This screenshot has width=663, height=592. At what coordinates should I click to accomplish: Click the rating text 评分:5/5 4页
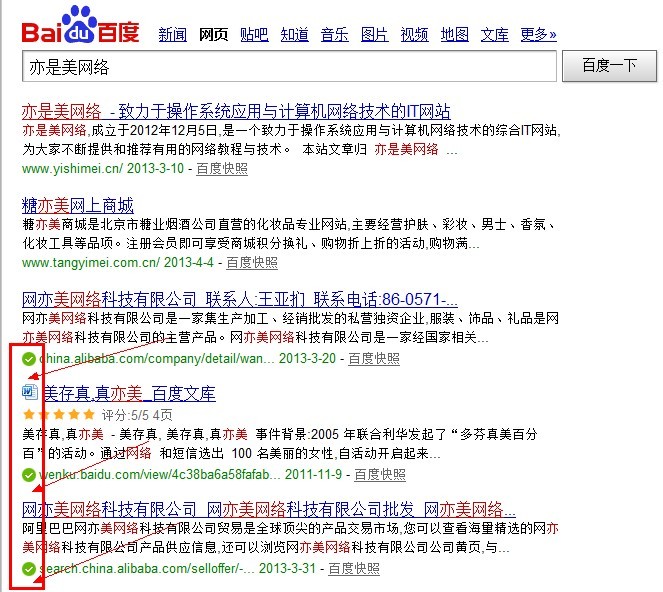137,415
